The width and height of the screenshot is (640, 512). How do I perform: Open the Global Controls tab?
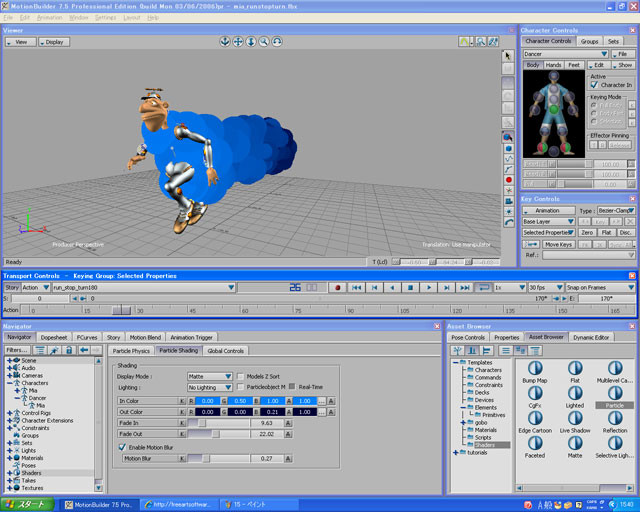pyautogui.click(x=225, y=351)
